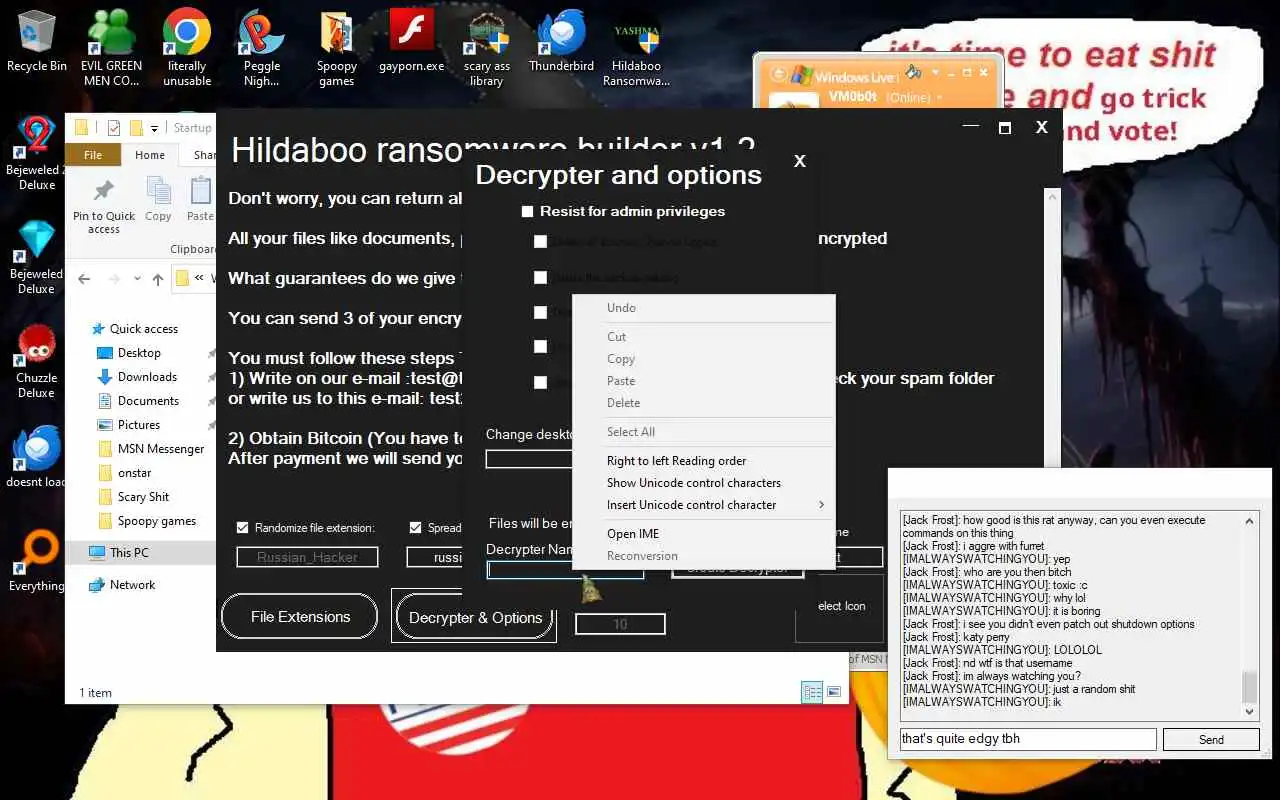Select the Peggle Nights desktop icon
Screen dimensions: 1280x800
(261, 47)
